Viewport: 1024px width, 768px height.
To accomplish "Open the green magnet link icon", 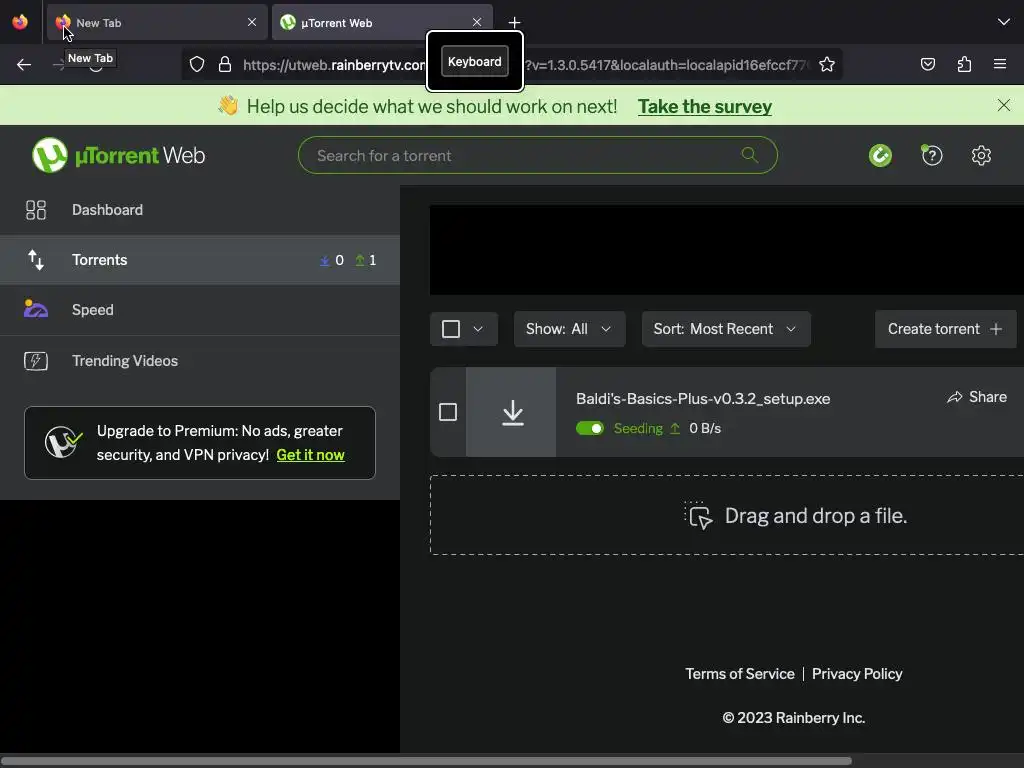I will pyautogui.click(x=880, y=155).
